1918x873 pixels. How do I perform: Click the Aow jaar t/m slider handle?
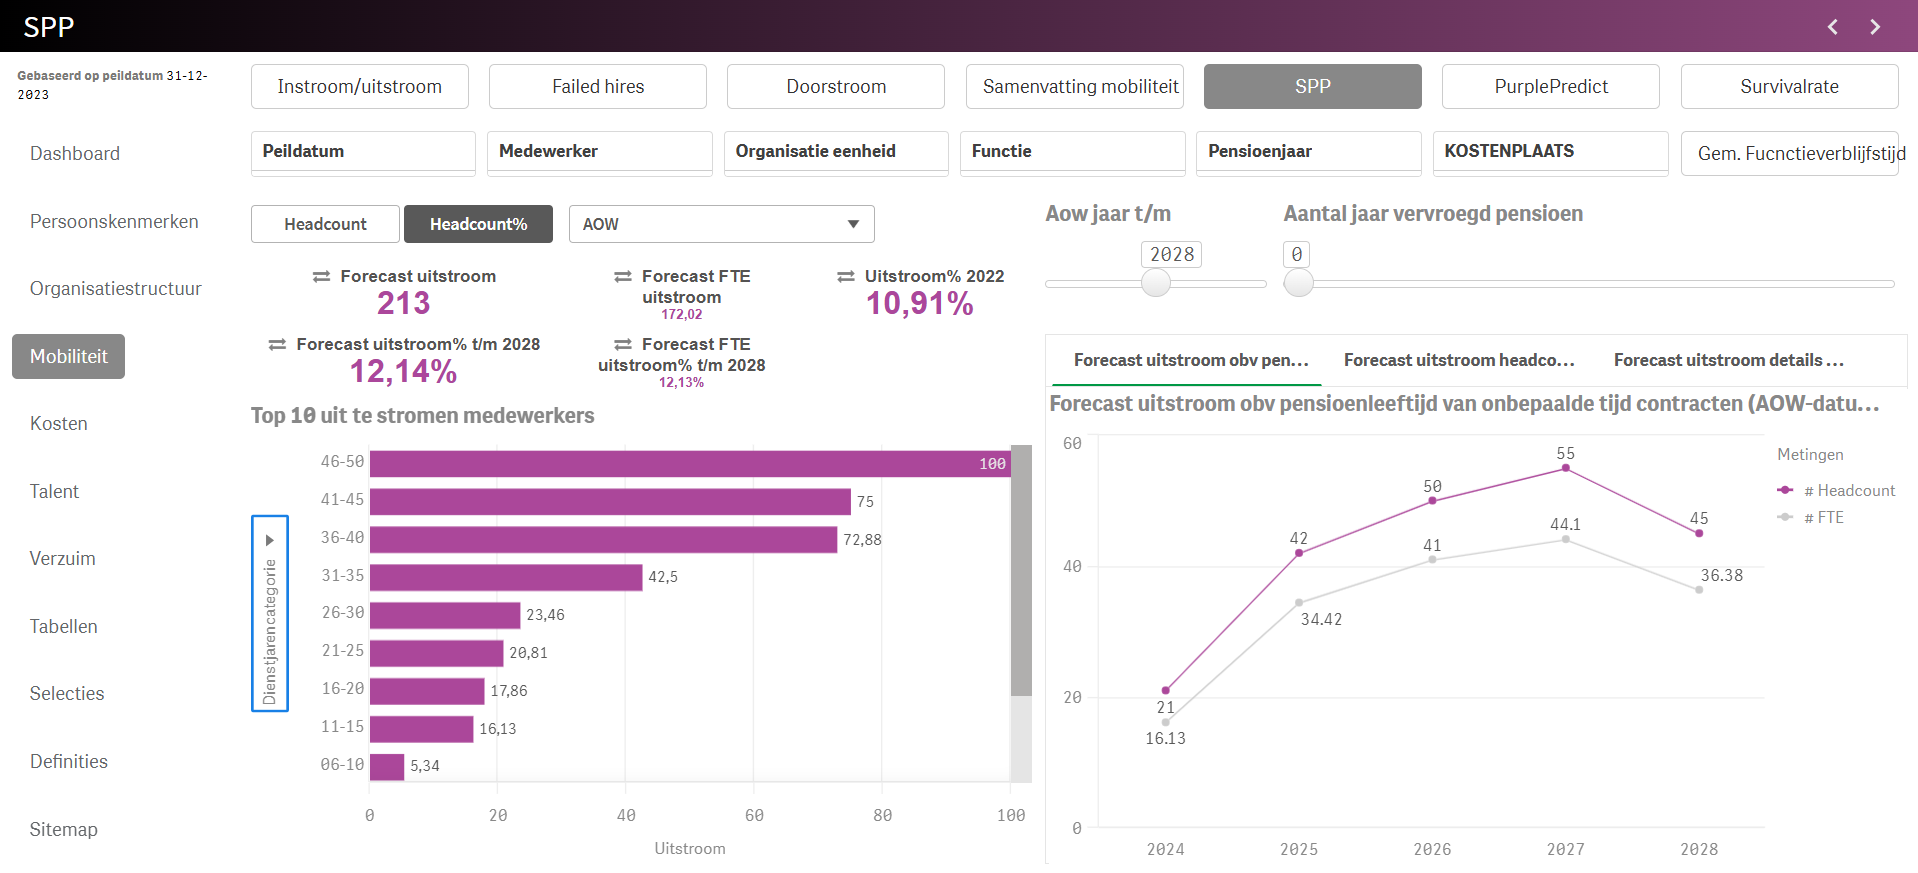click(1156, 284)
